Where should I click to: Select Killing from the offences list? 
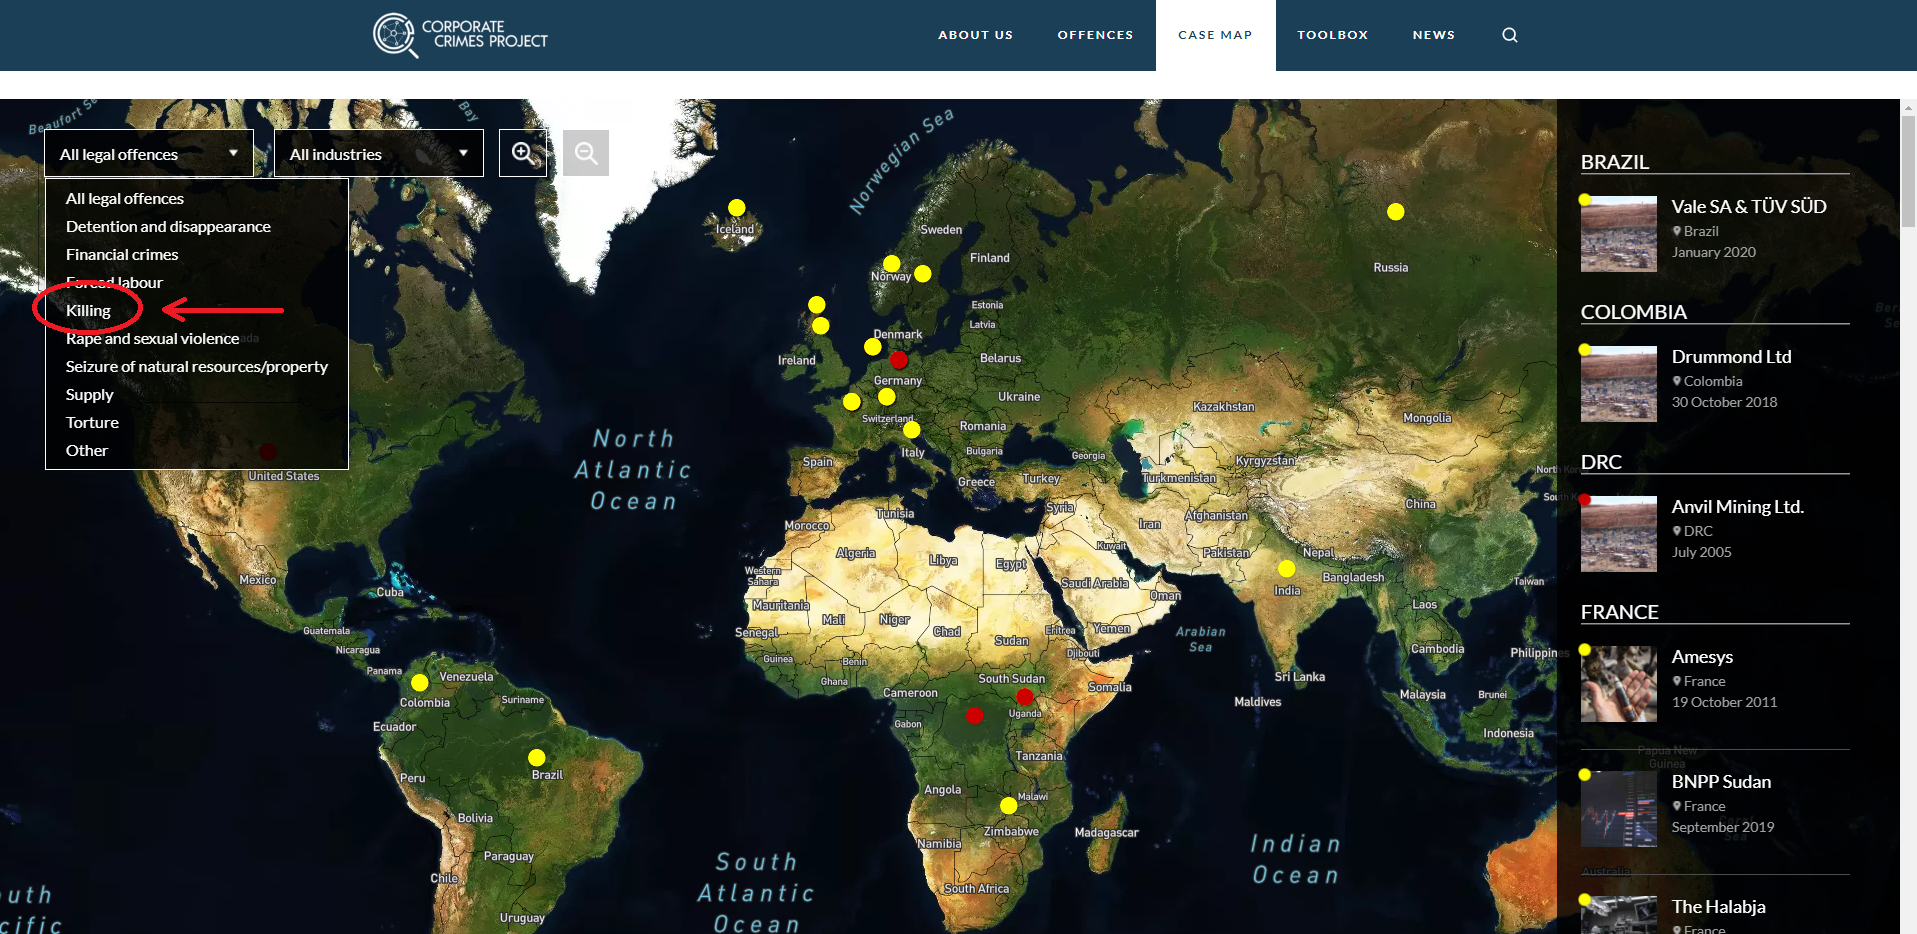tap(88, 311)
